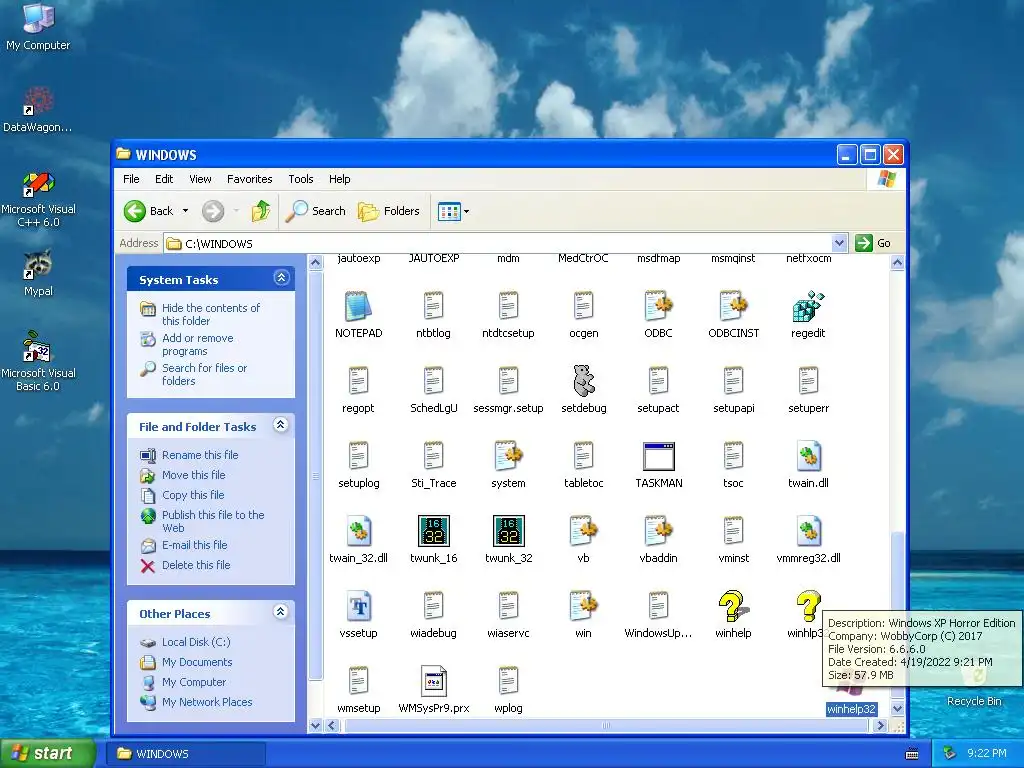Select the twain_32.dll file icon
Screen dimensions: 1024x768
359,530
